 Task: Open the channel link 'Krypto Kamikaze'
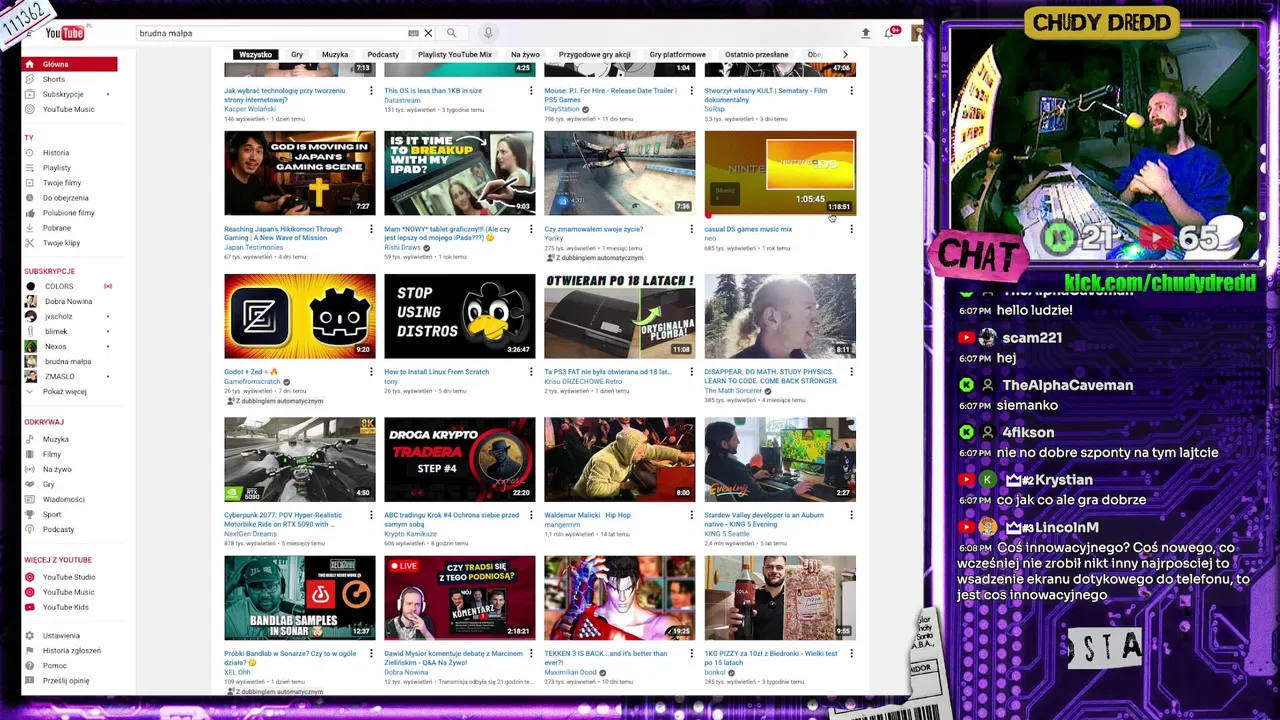coord(410,534)
